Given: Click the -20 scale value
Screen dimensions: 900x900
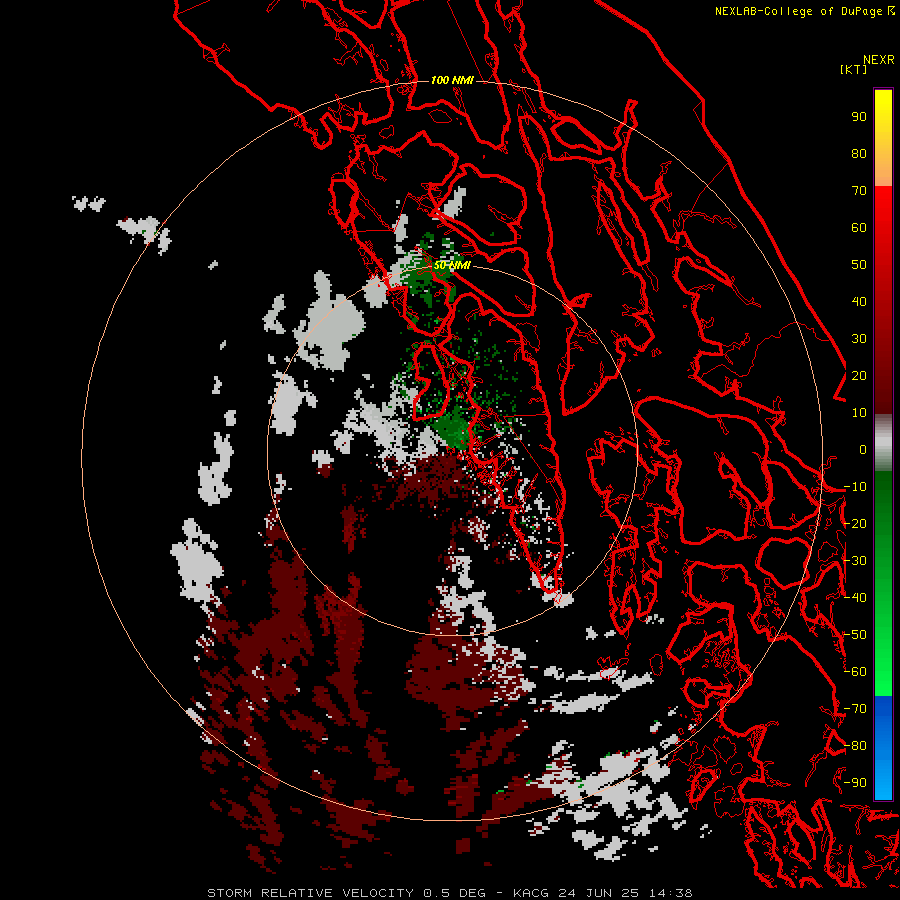Looking at the screenshot, I should coord(855,524).
